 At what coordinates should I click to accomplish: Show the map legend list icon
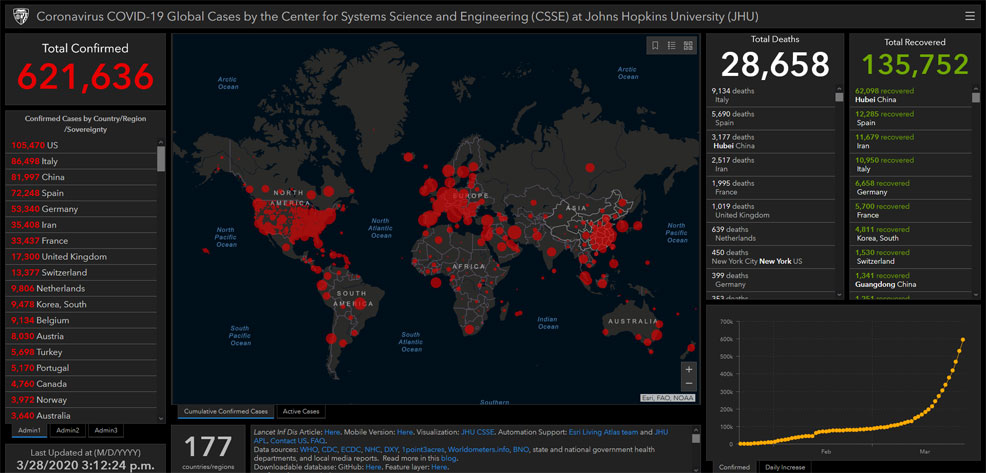click(x=672, y=45)
